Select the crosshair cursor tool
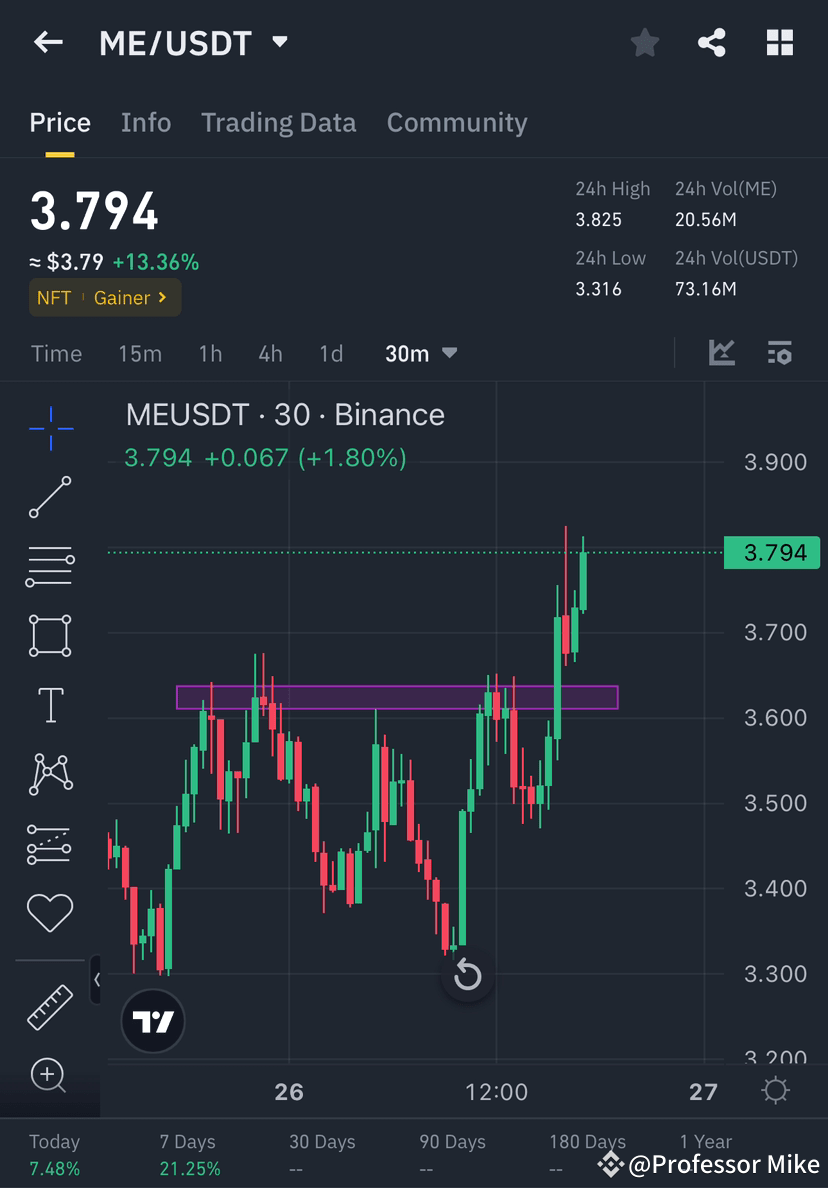The height and width of the screenshot is (1188, 828). [x=50, y=428]
